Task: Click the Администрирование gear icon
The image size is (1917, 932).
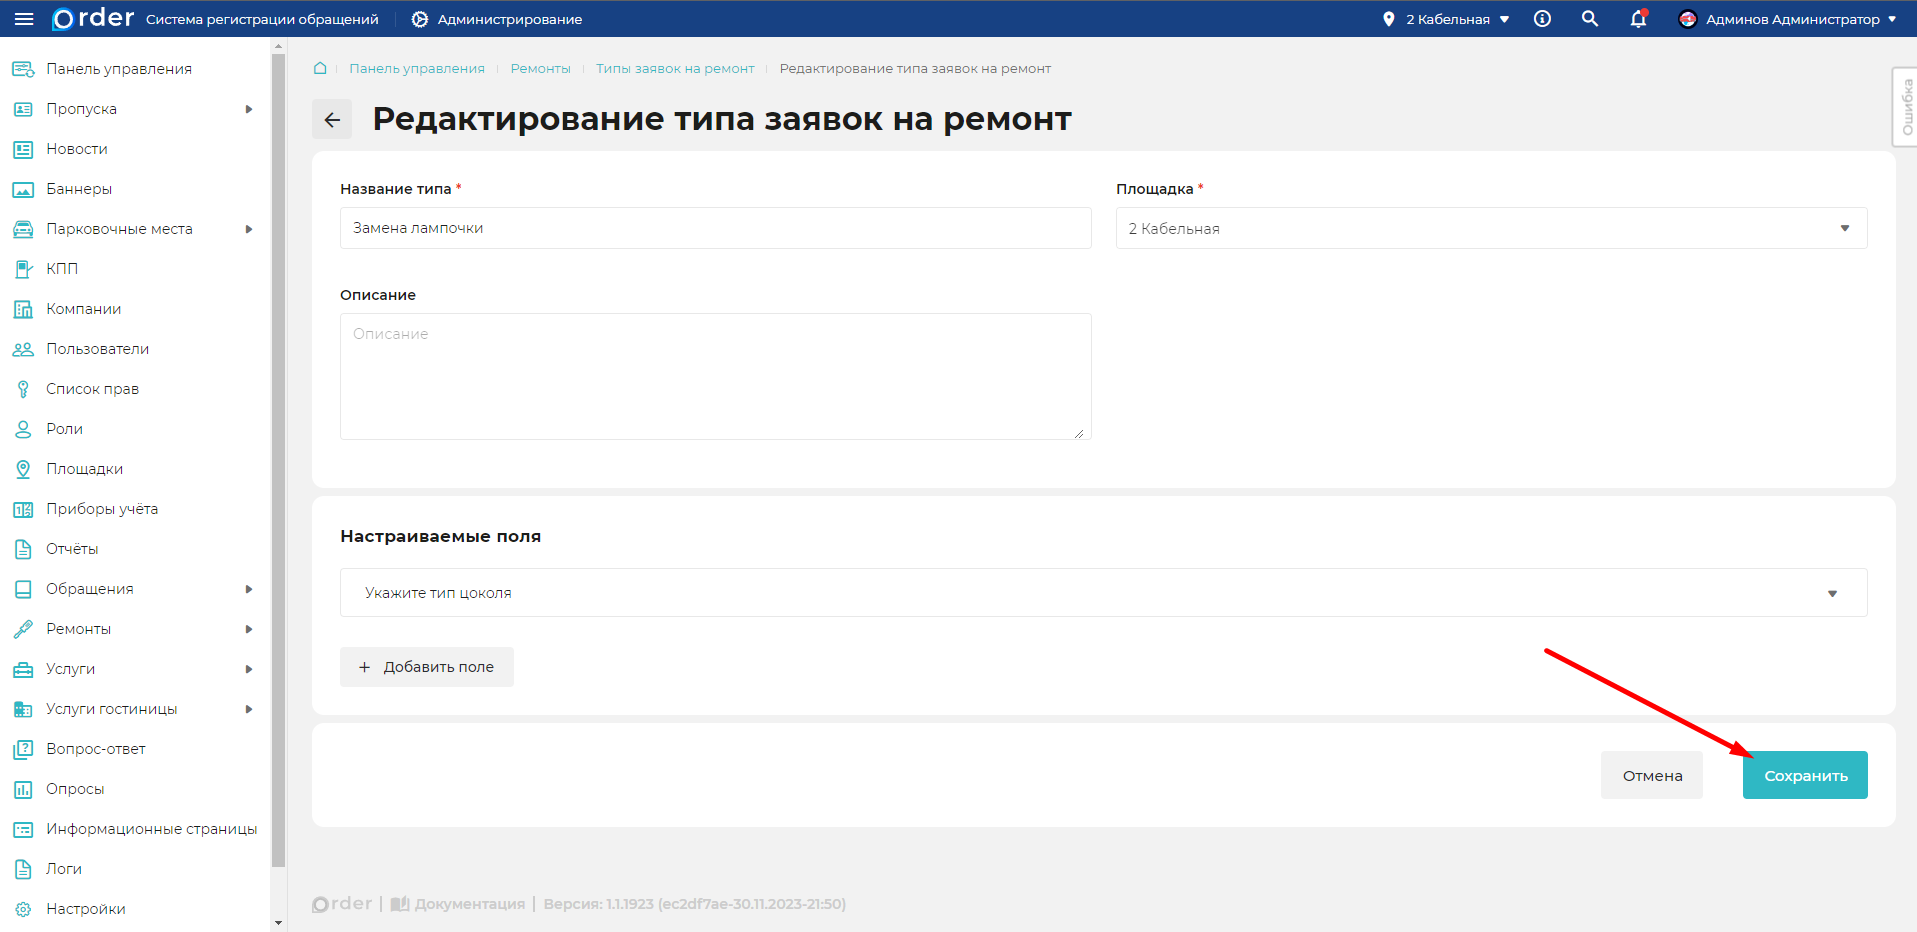Action: pyautogui.click(x=420, y=19)
